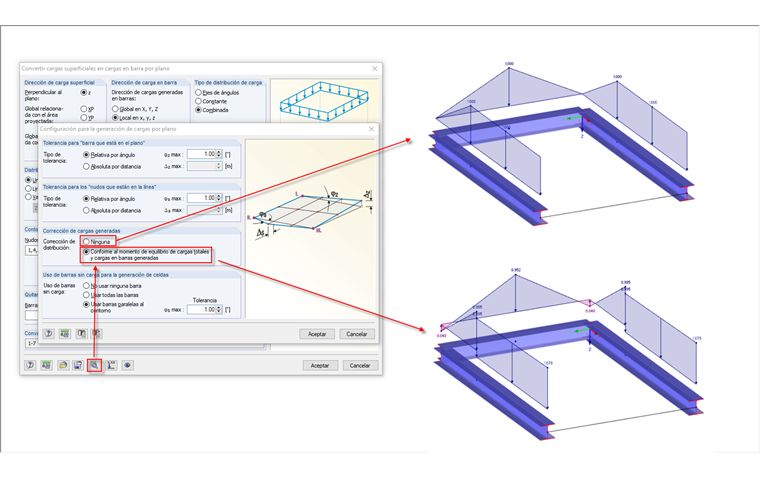760x479 pixels.
Task: Select Relativa por ángulo for barra tolerance
Action: pos(86,155)
